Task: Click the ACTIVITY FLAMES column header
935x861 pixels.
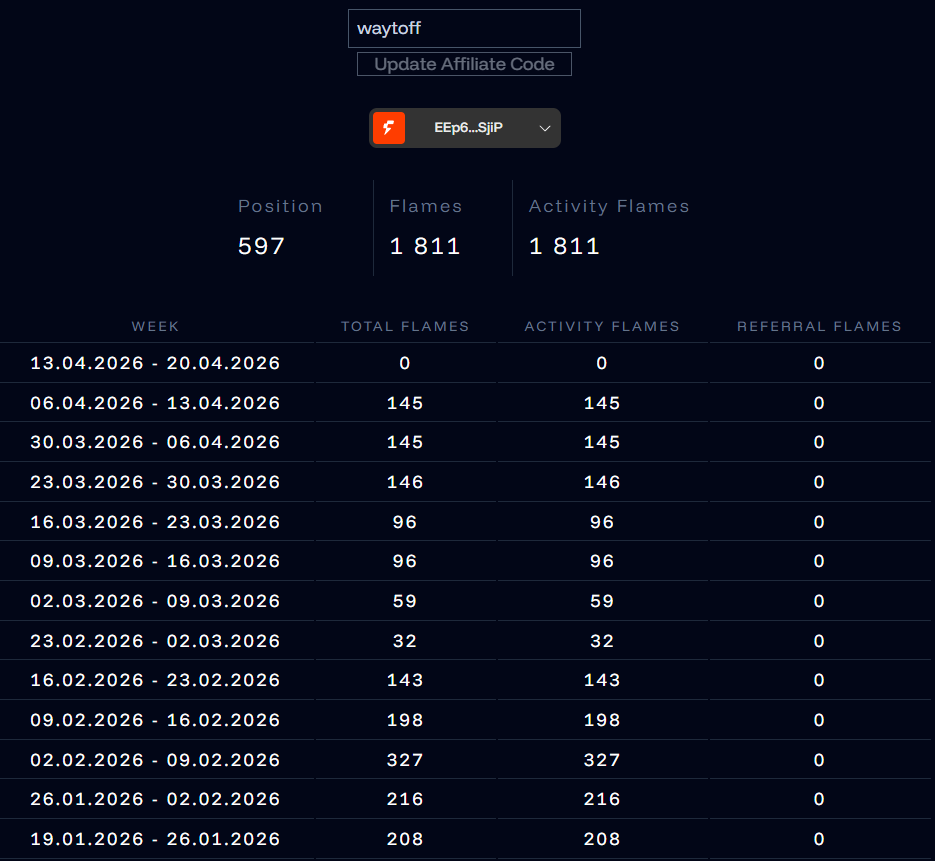Action: click(x=602, y=326)
